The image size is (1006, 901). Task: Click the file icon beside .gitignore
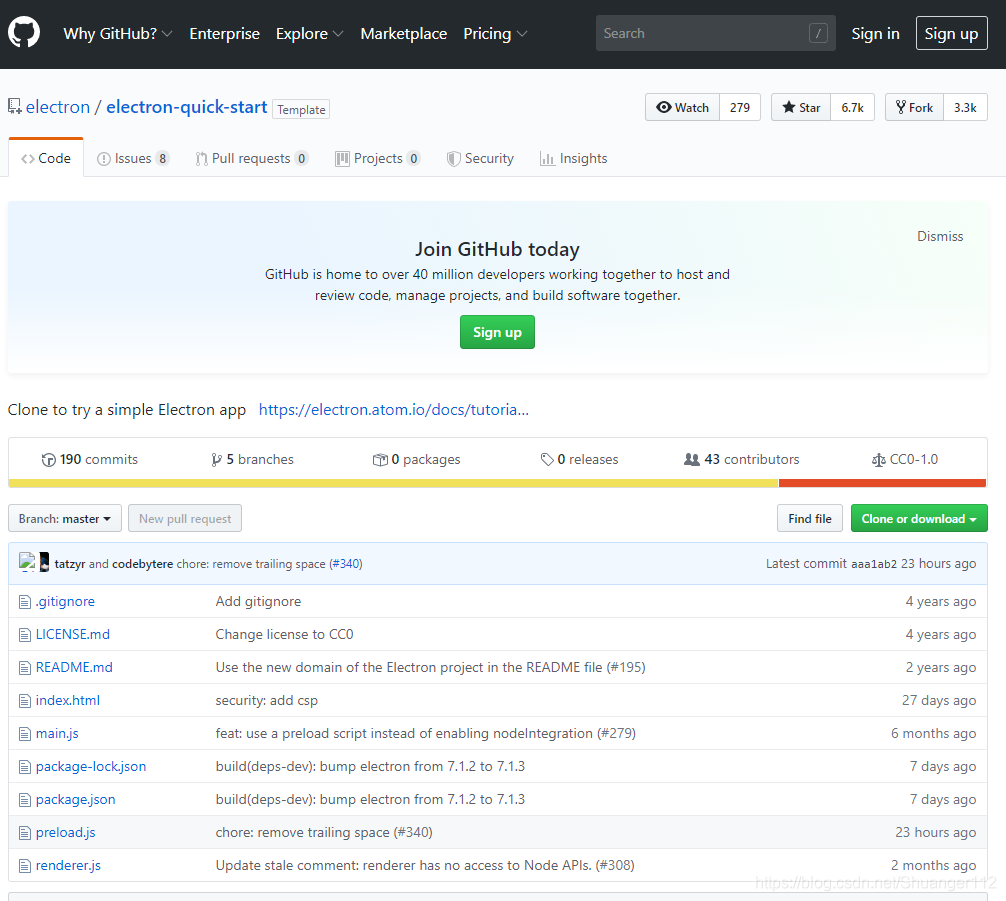(x=24, y=602)
